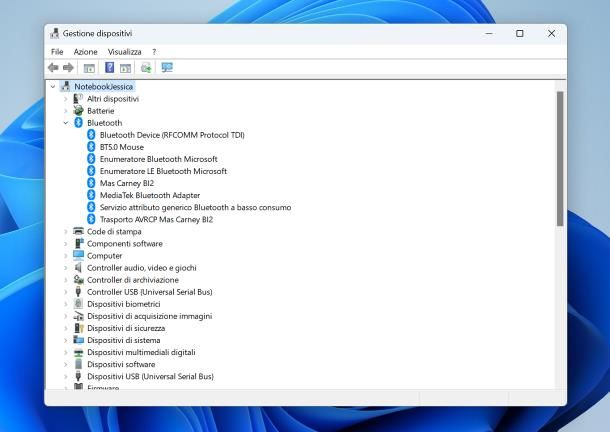Select the Controller di archiviazione label

tap(133, 280)
